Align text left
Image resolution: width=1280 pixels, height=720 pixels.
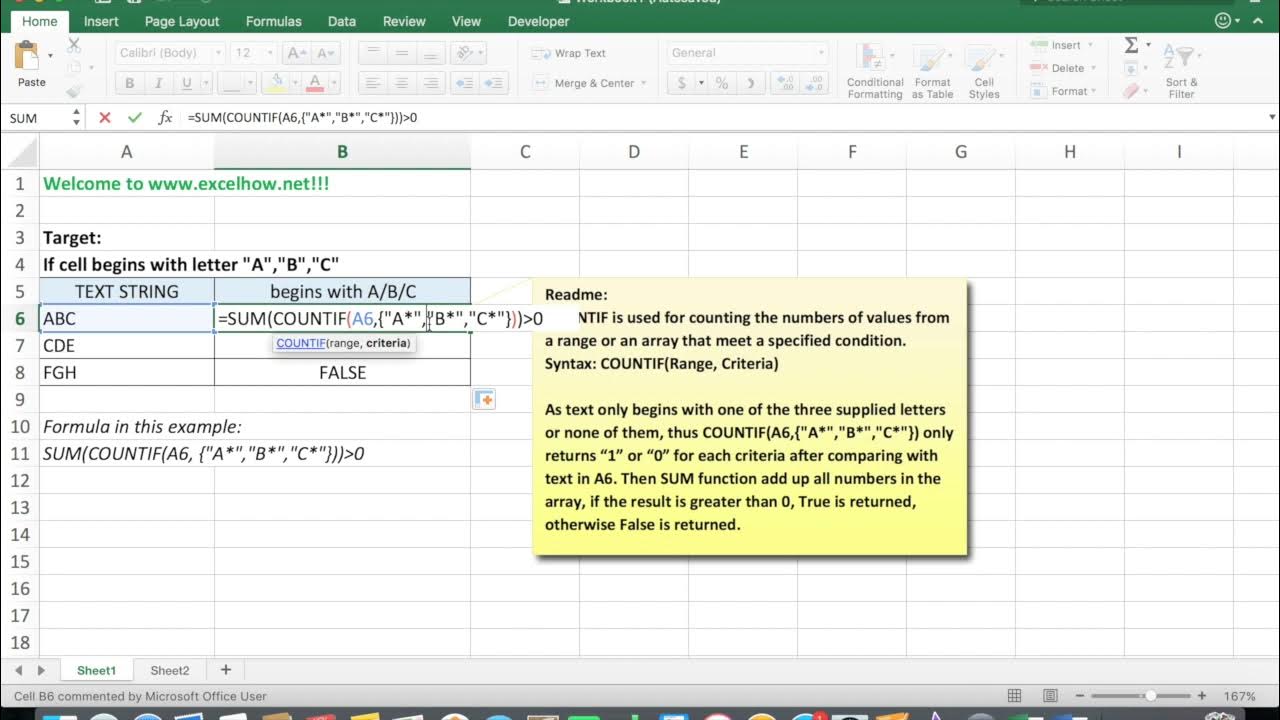pyautogui.click(x=372, y=83)
